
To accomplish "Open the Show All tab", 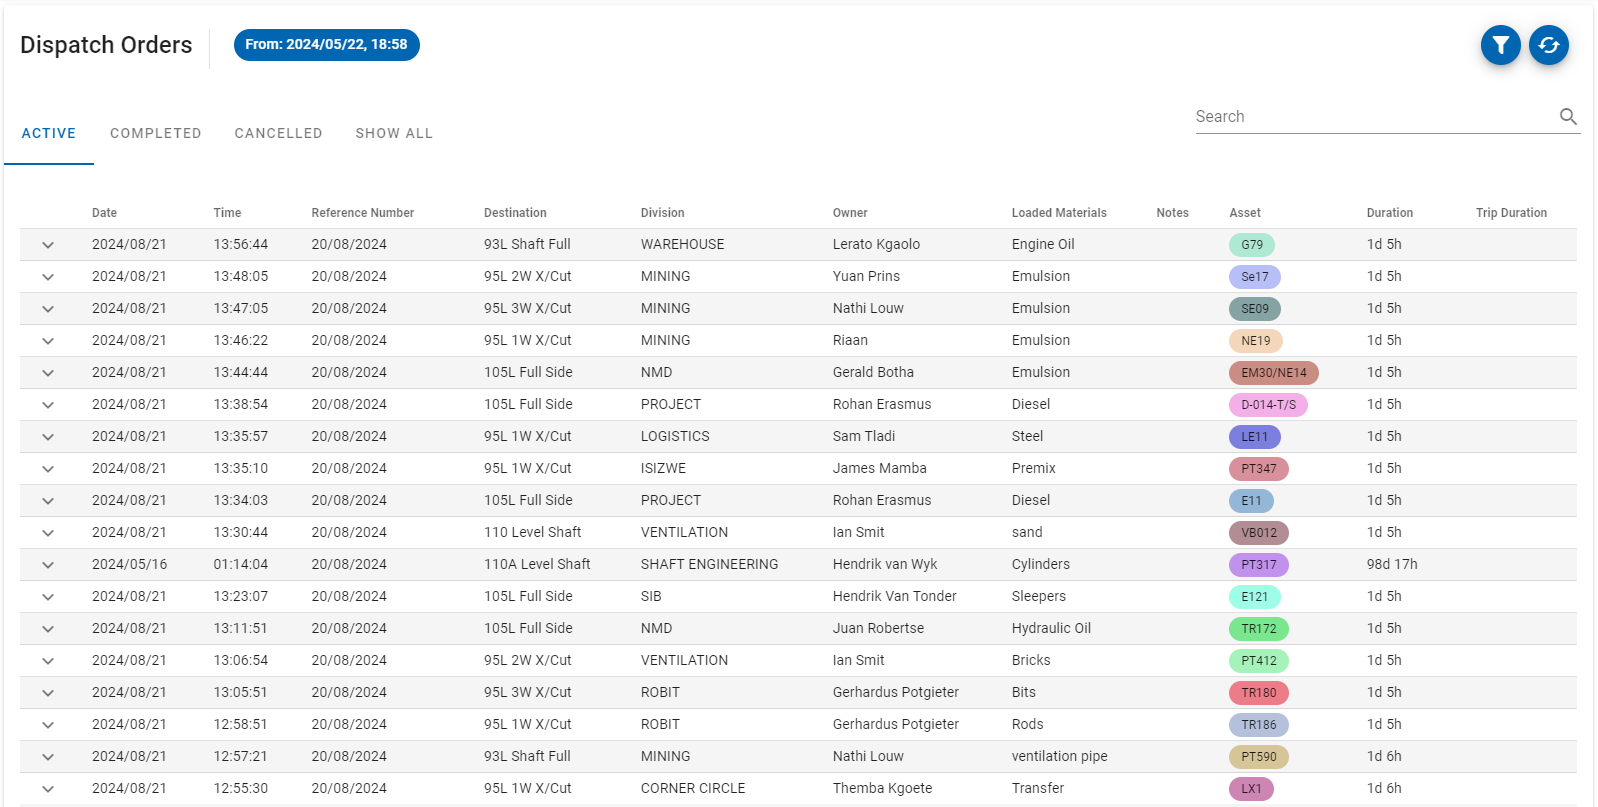I will 394,133.
